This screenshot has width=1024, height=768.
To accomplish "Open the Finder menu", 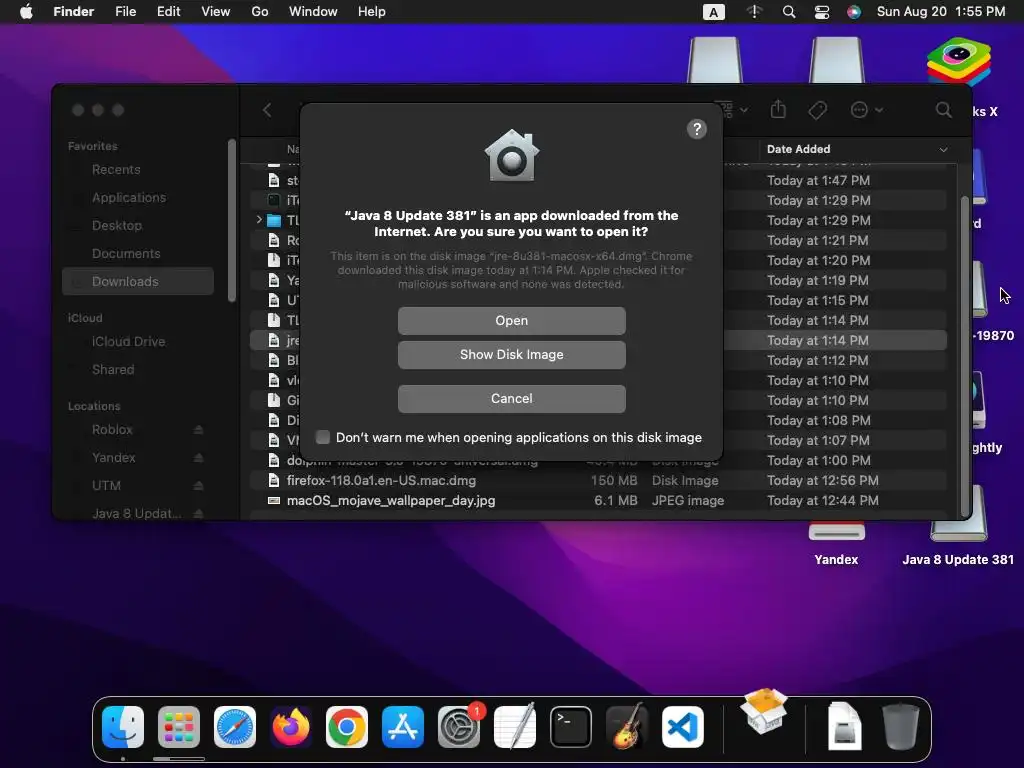I will coord(73,12).
